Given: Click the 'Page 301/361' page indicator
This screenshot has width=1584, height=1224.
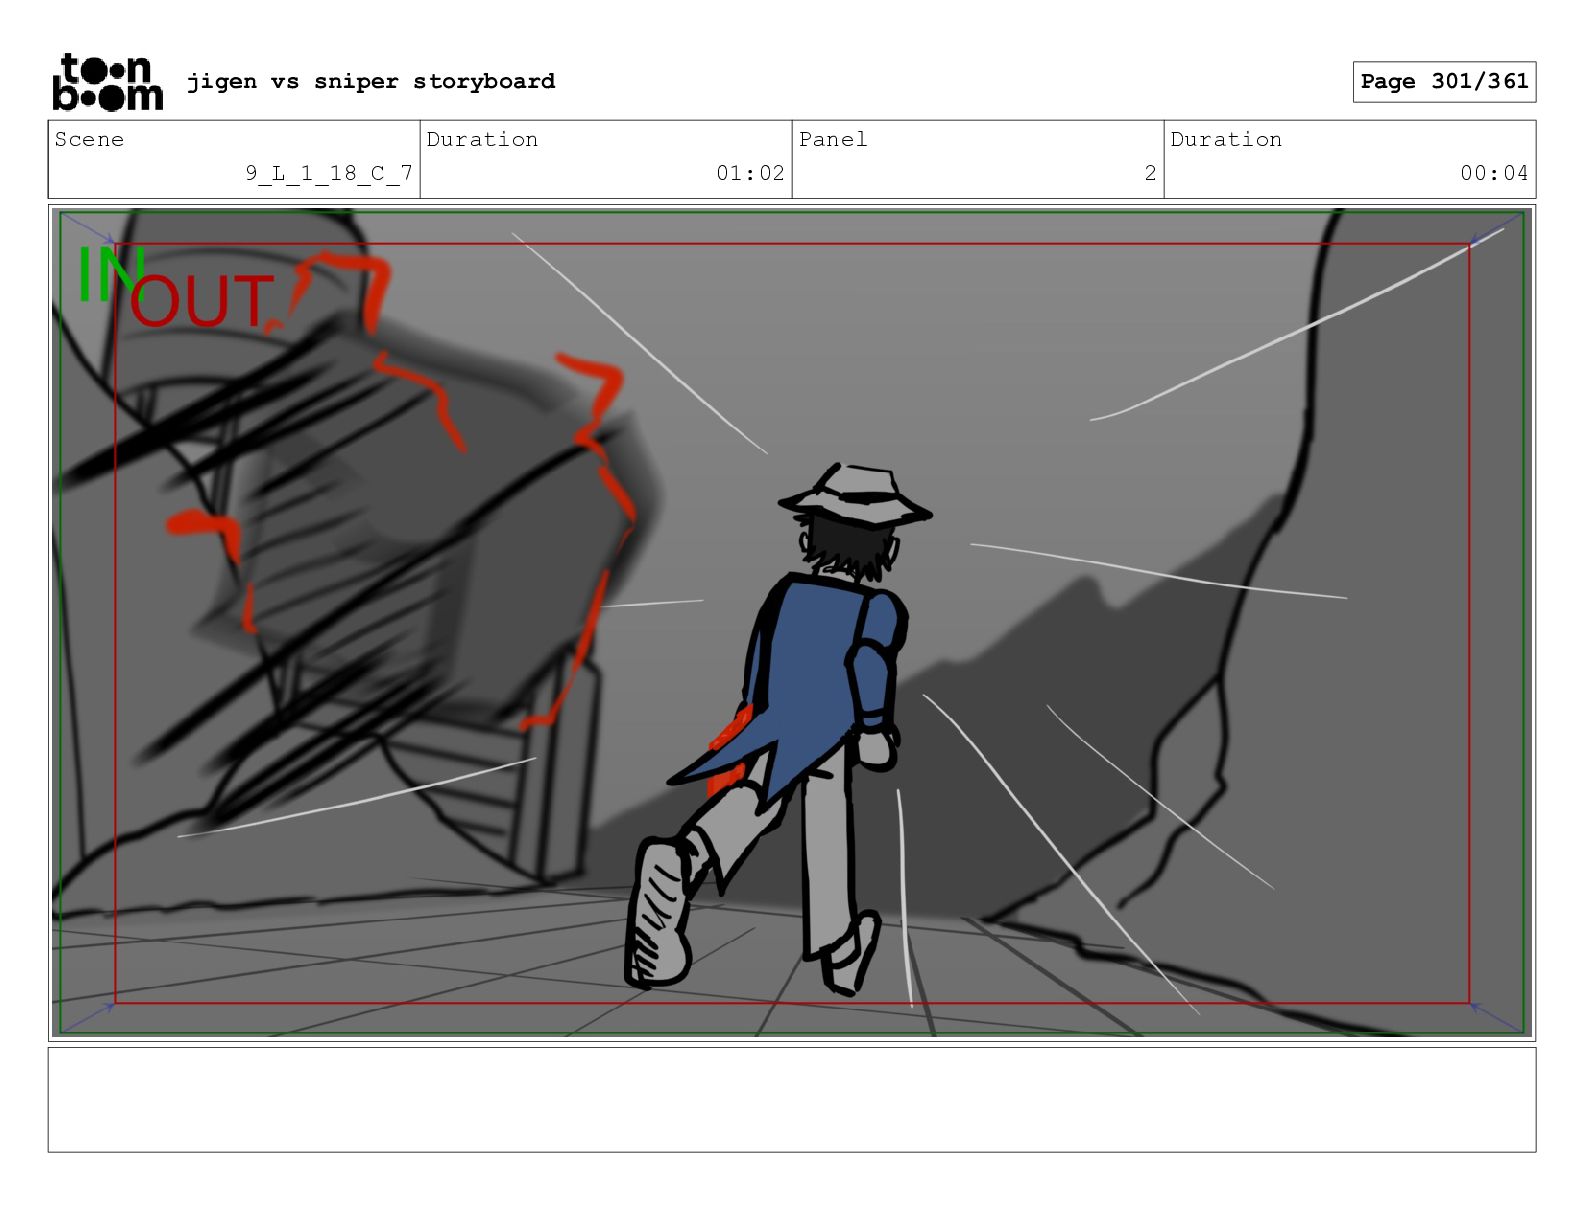Looking at the screenshot, I should (1444, 82).
